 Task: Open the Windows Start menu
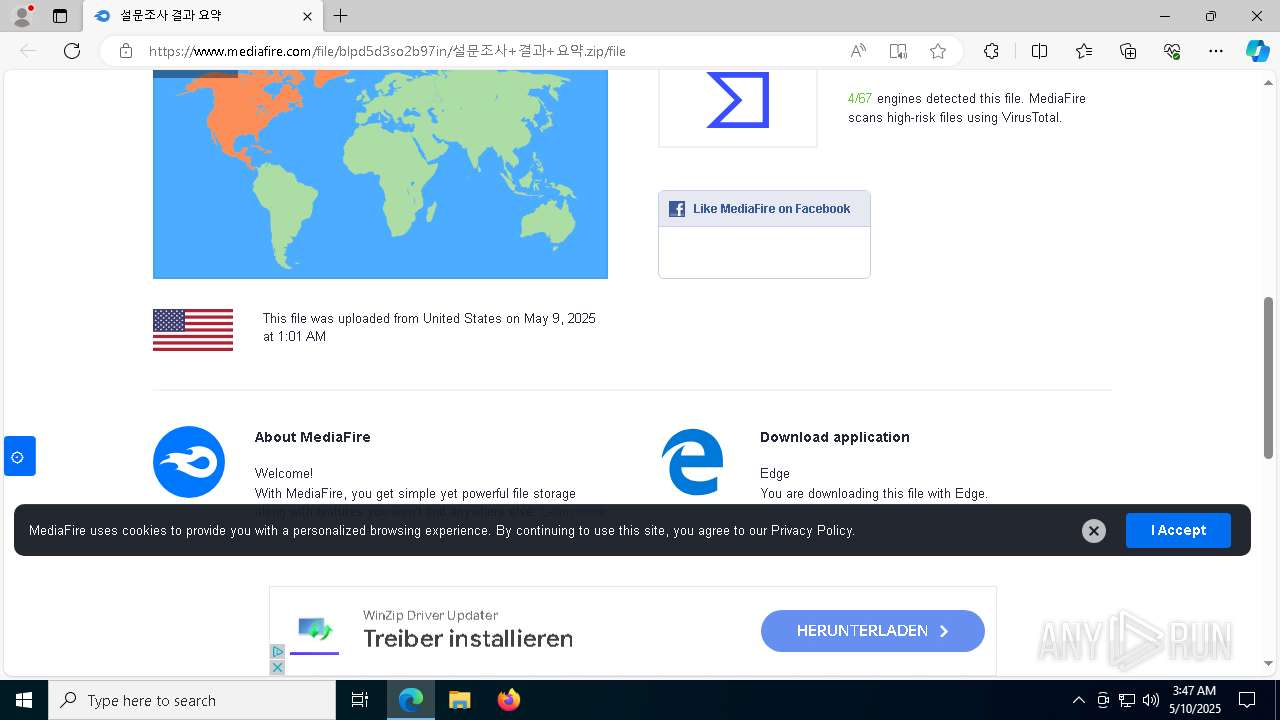24,700
